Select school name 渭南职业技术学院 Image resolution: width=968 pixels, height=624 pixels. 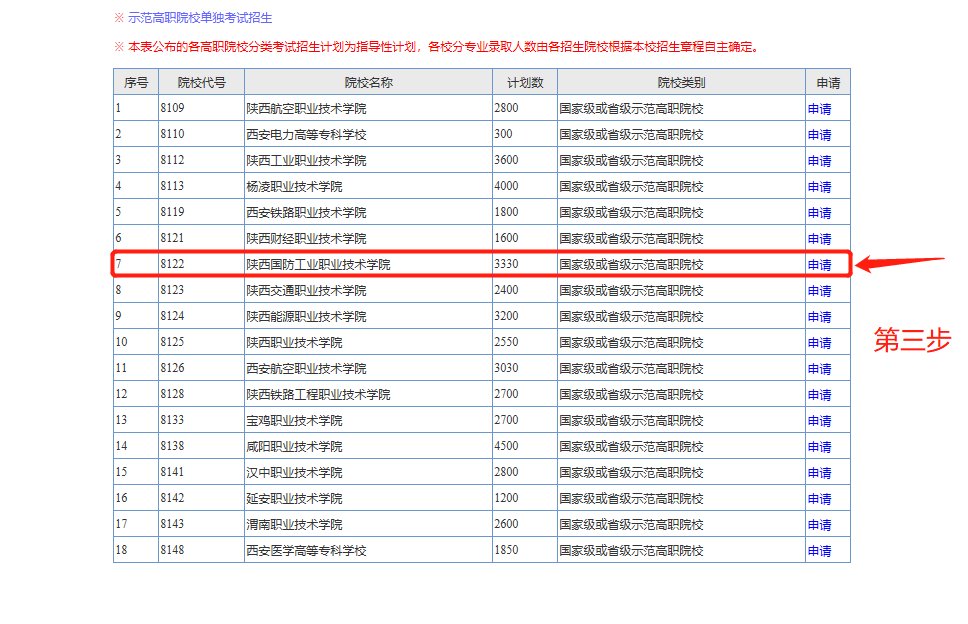point(294,525)
